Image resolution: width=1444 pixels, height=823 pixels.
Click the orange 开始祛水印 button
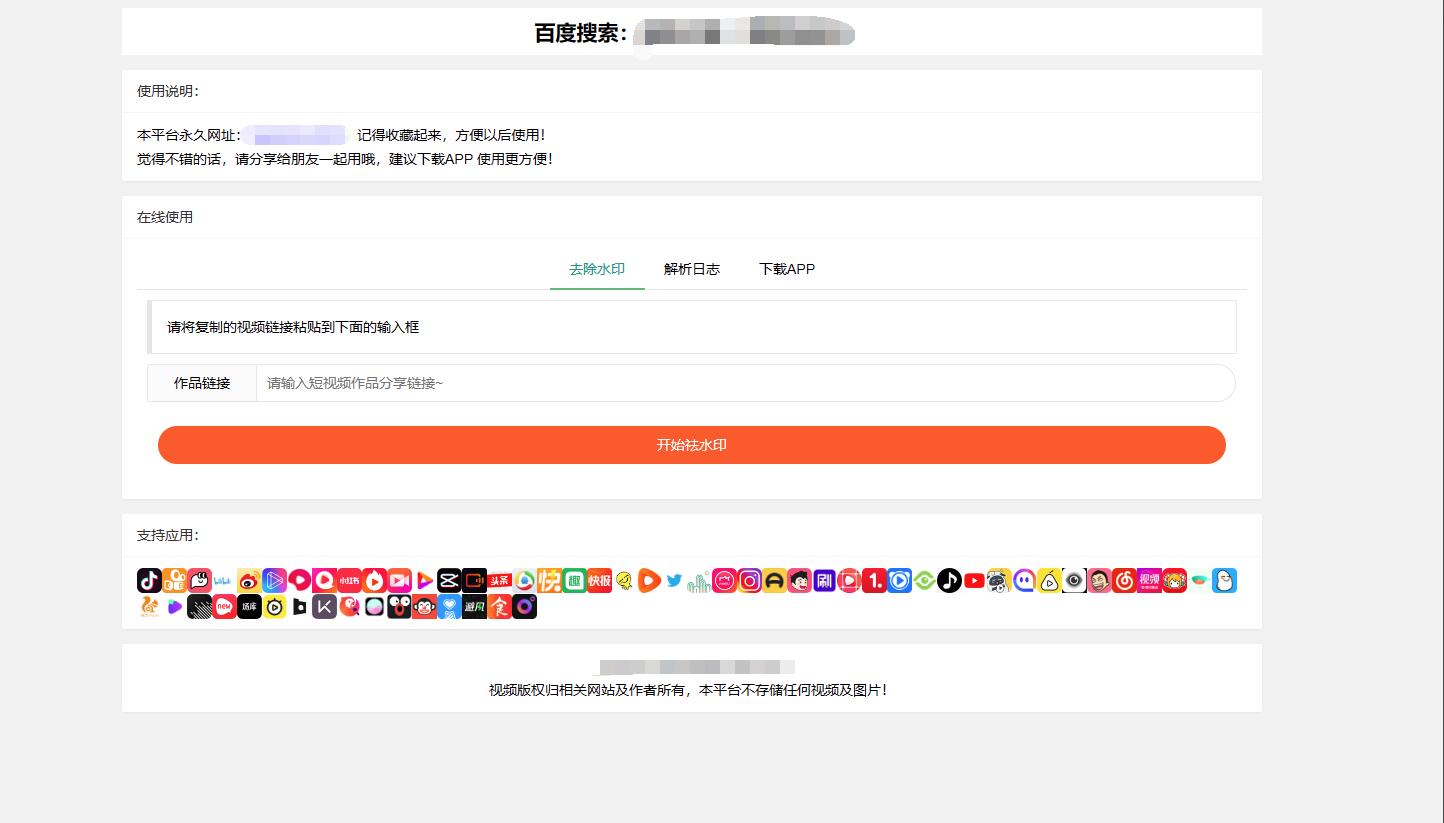692,445
